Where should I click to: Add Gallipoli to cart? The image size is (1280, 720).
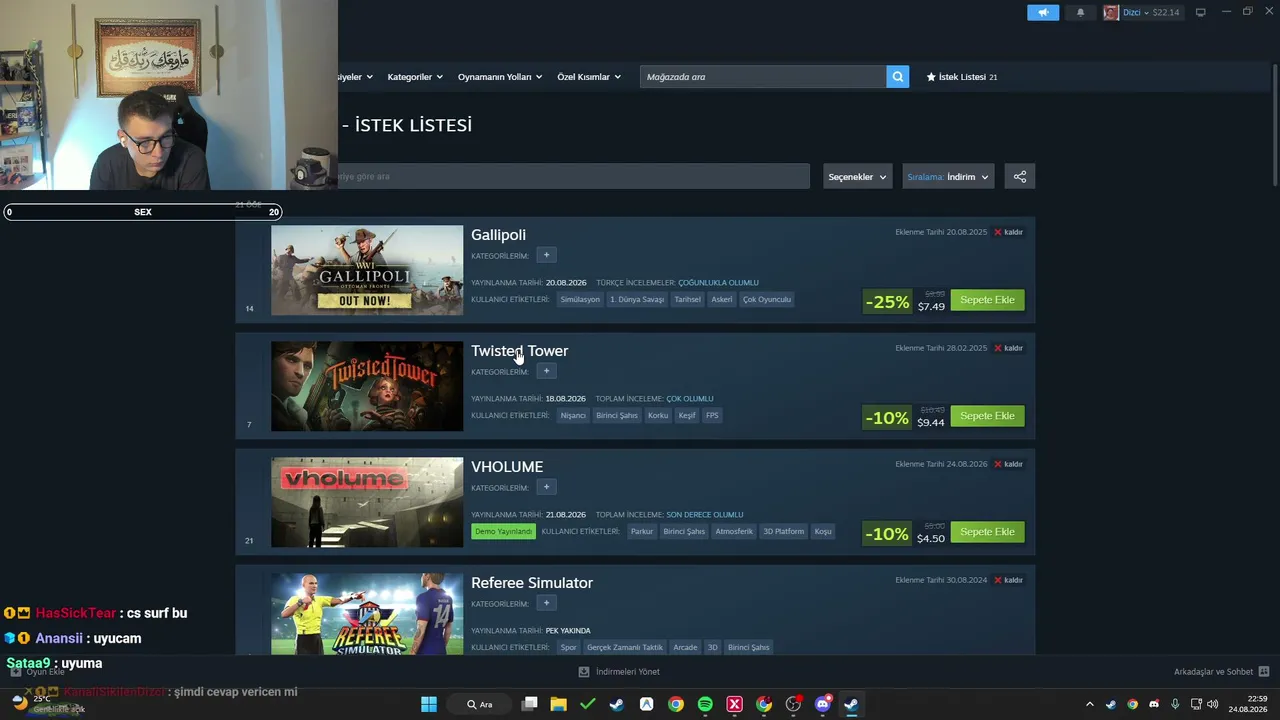(x=987, y=300)
